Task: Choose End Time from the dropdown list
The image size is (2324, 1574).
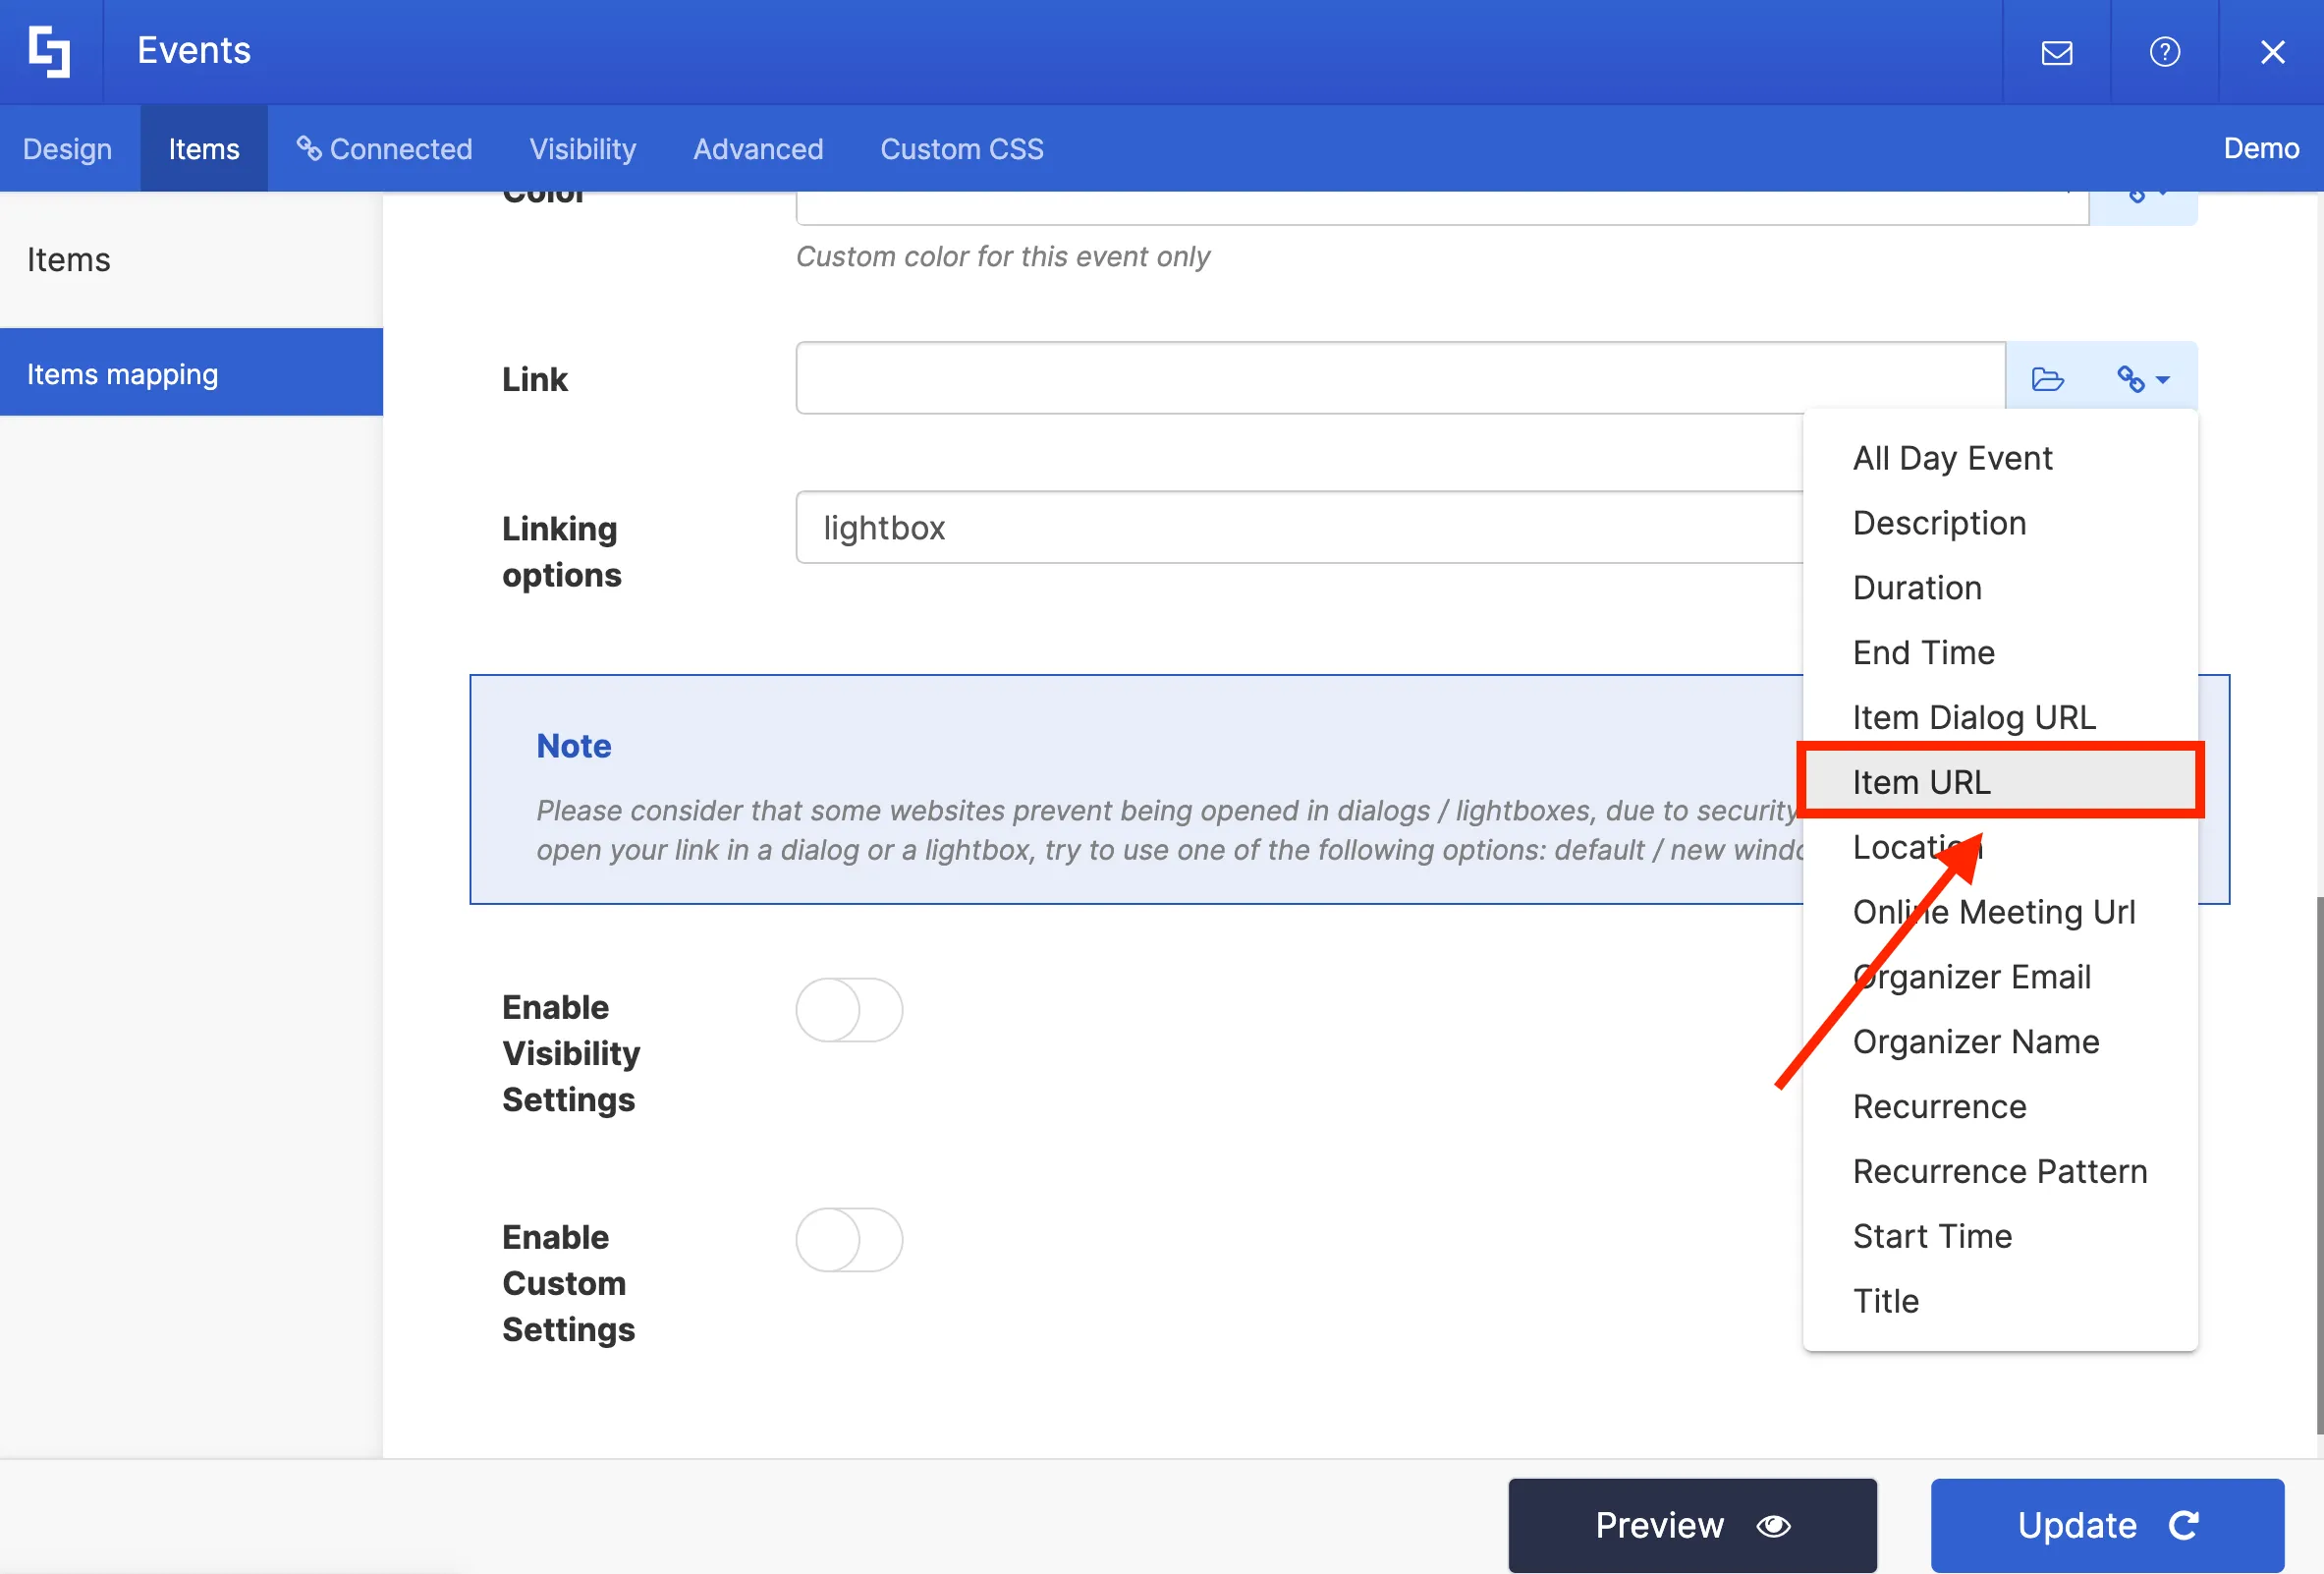Action: [x=2000, y=652]
